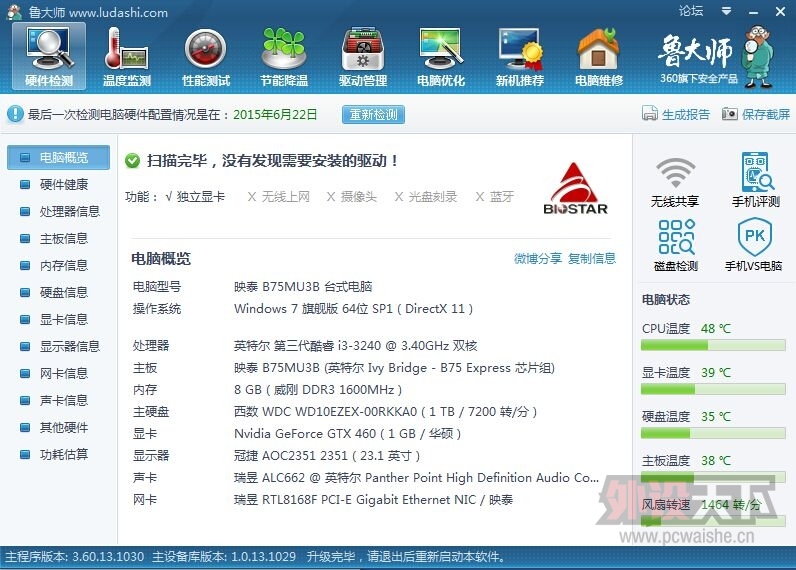
Task: Open the 电脑维修 repair tool
Action: [599, 56]
